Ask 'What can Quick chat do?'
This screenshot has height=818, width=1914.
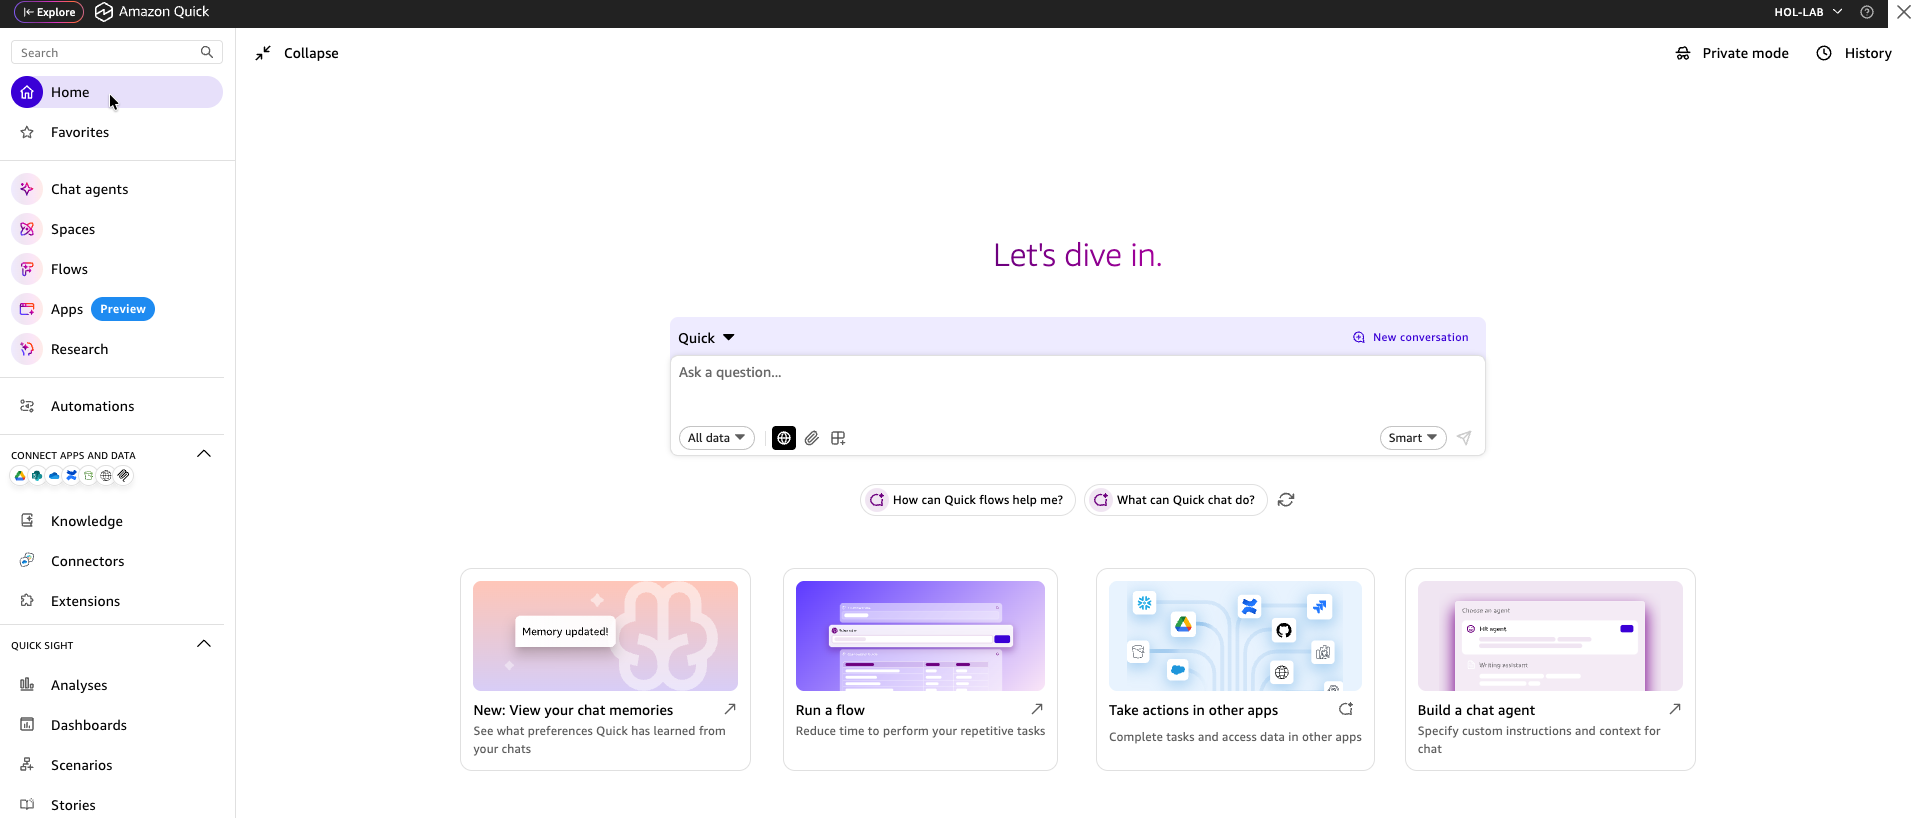pos(1176,500)
